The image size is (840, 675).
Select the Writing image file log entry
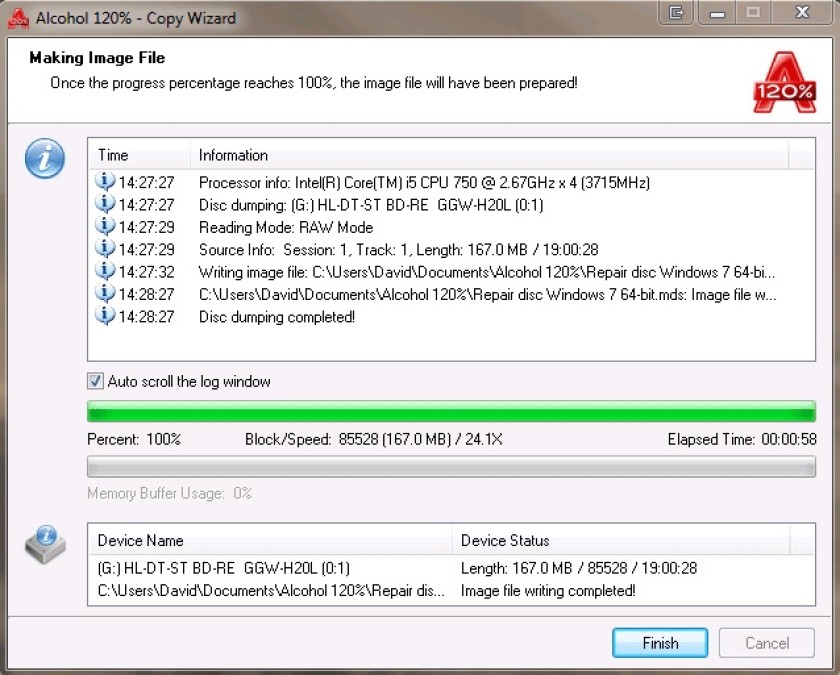coord(451,272)
